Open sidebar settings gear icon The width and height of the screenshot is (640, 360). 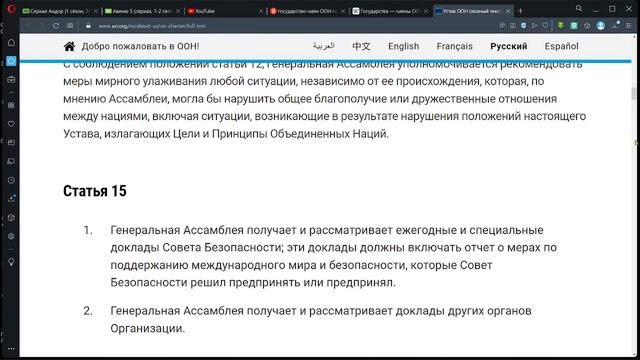click(x=11, y=236)
